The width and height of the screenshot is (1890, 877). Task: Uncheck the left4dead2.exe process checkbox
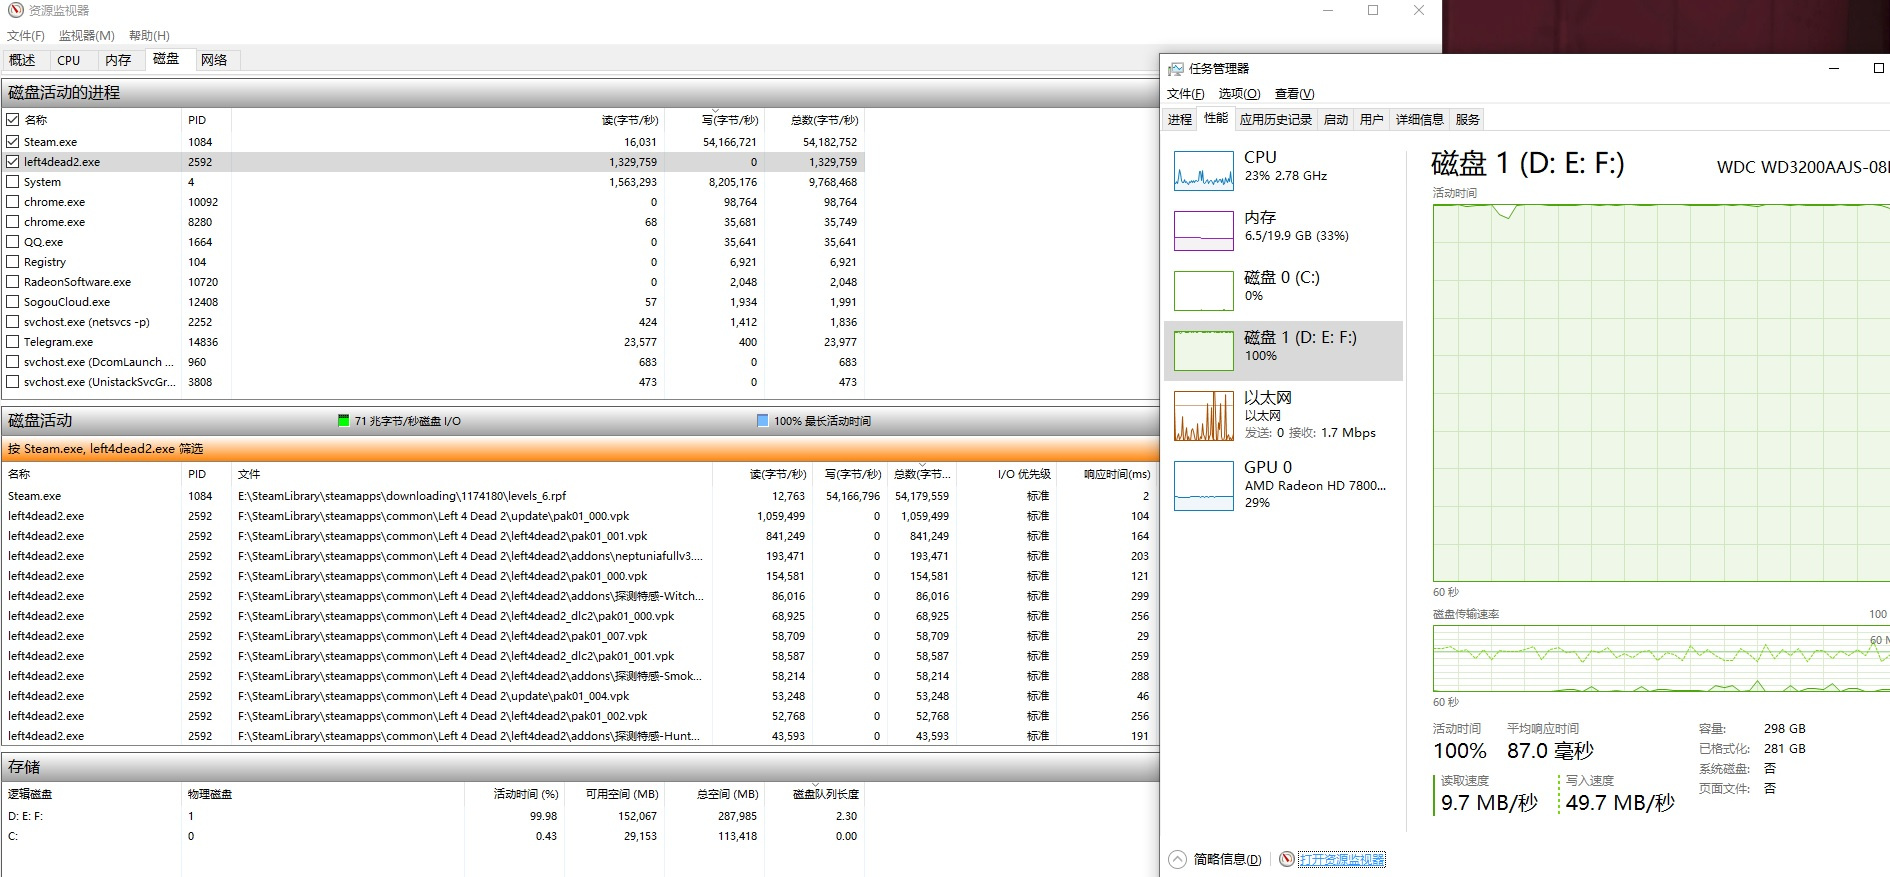[13, 162]
